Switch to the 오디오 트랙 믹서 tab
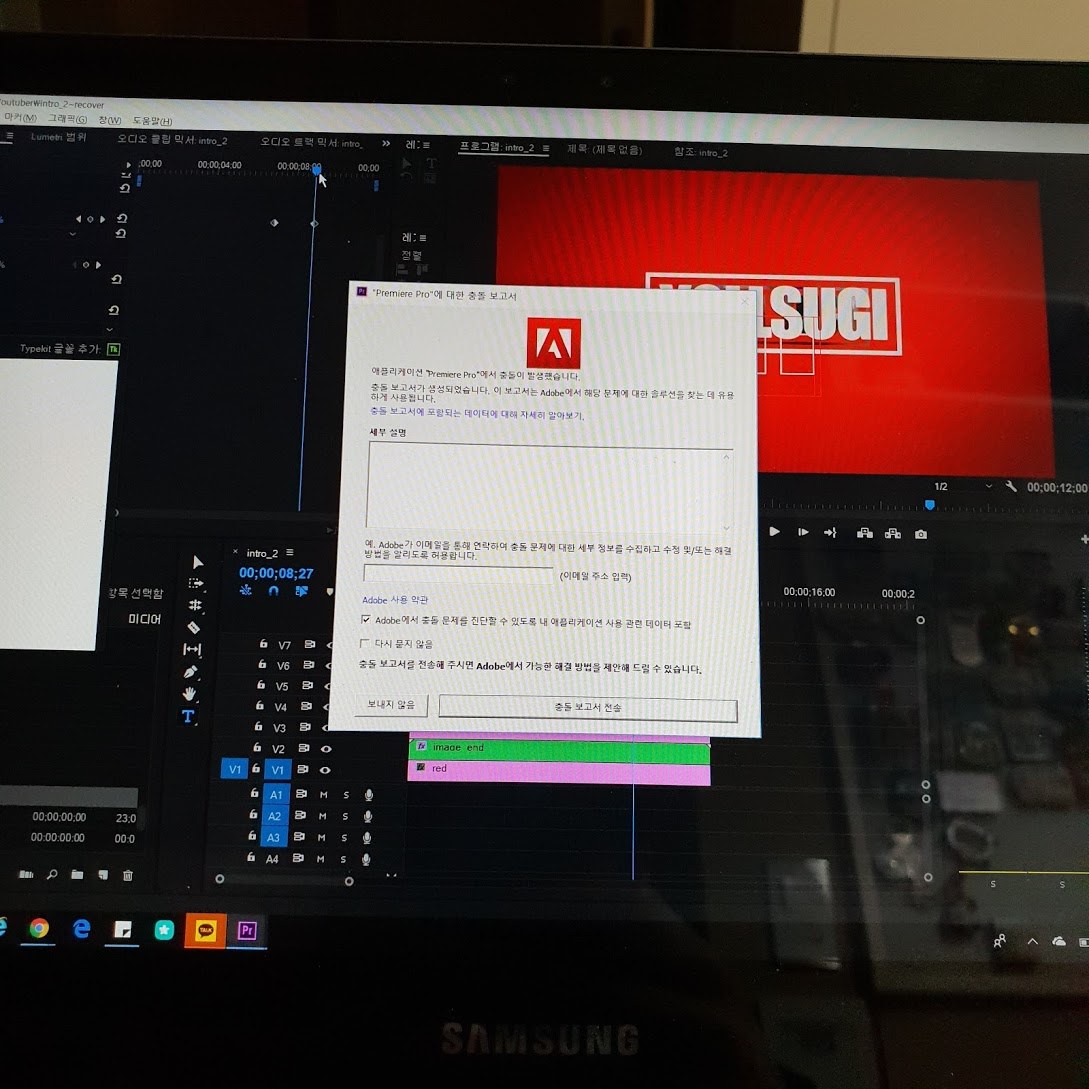 point(311,142)
